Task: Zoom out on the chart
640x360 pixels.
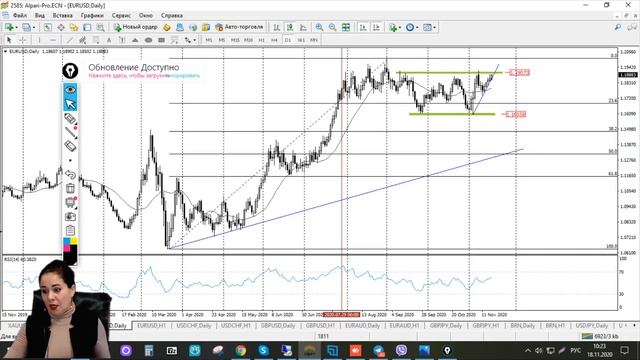Action: click(333, 27)
